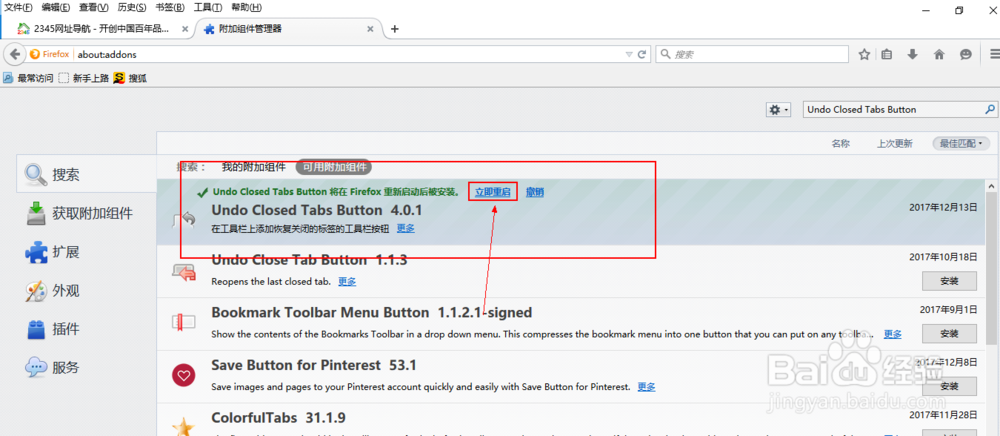Click 更多 link for Bookmark Toolbar Menu Button
1000x436 pixels.
[x=893, y=334]
